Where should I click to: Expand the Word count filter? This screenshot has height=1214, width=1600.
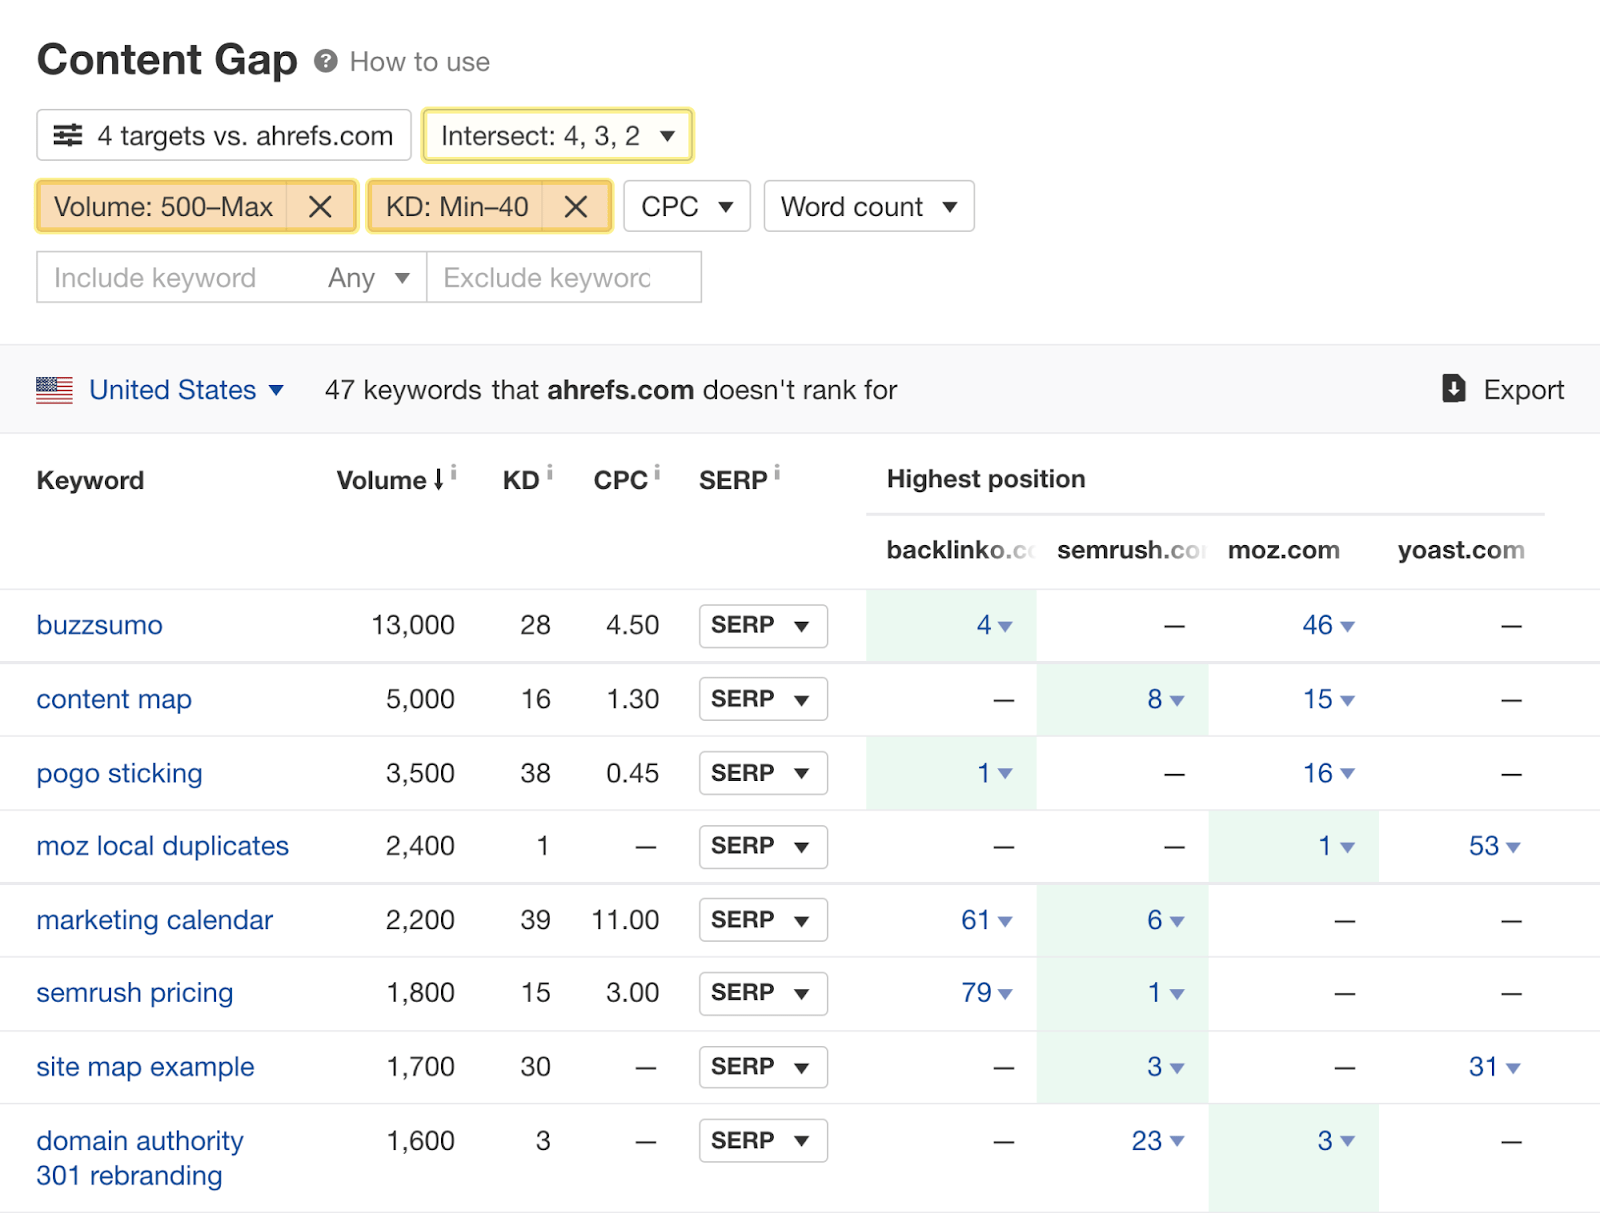click(x=868, y=207)
